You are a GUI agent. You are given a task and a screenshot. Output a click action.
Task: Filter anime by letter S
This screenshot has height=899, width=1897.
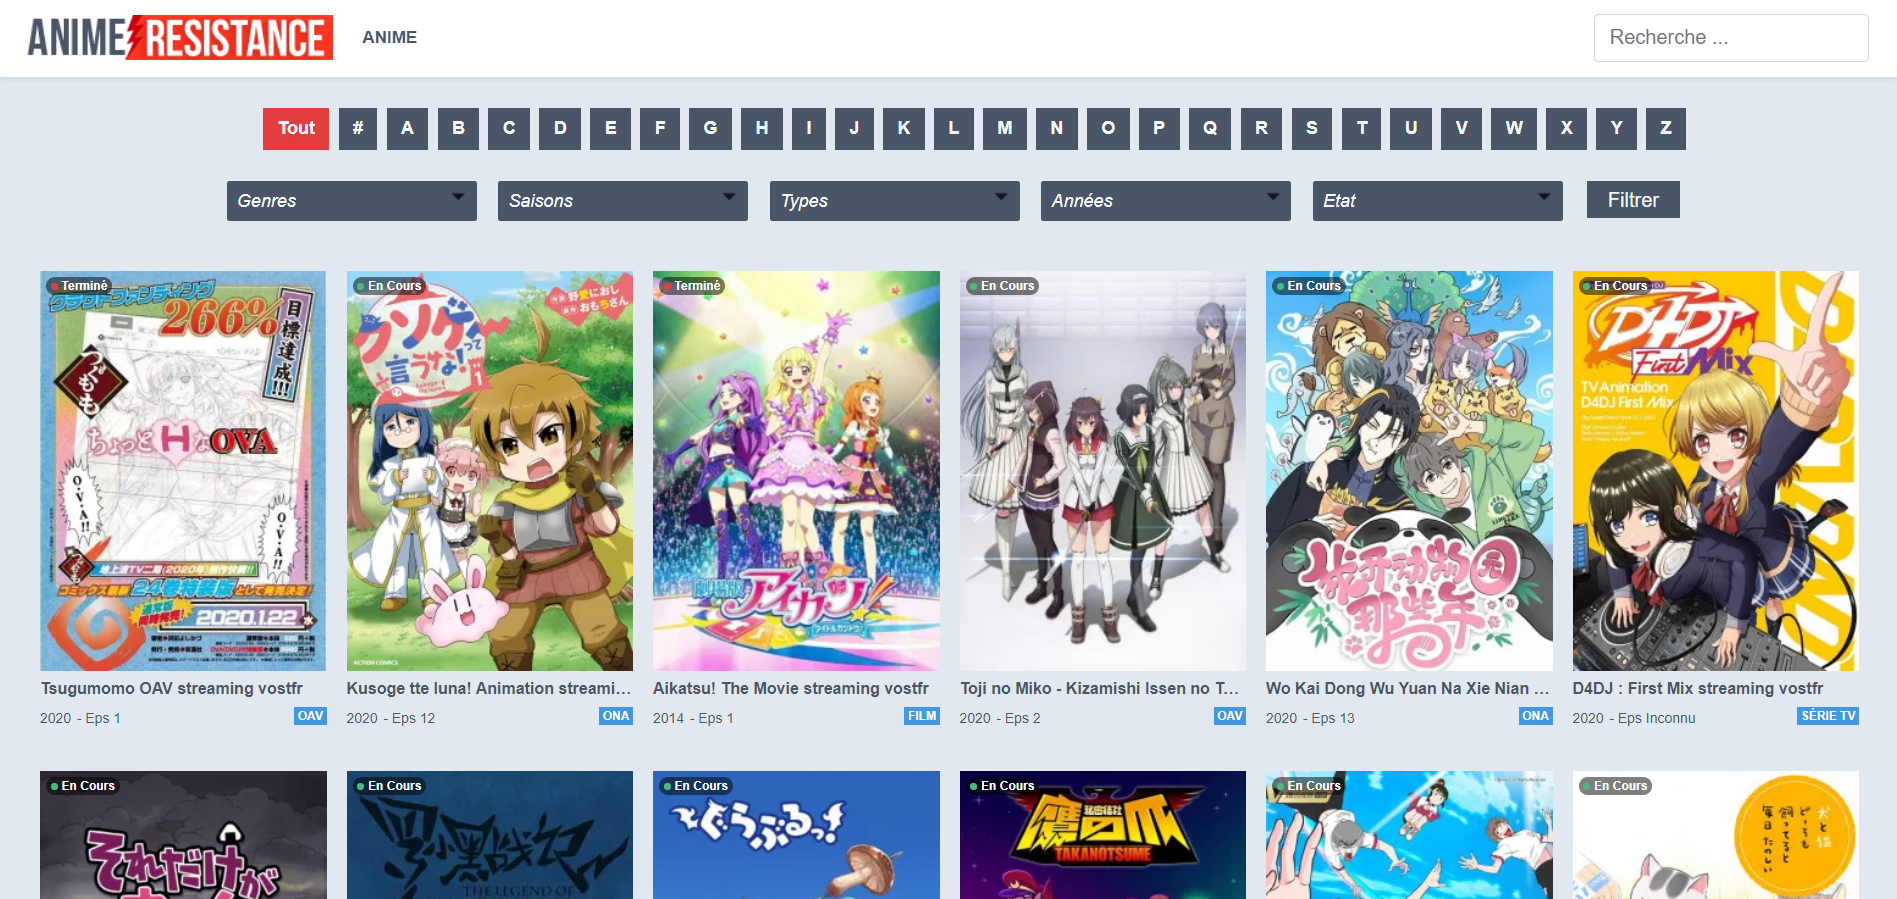click(1312, 128)
